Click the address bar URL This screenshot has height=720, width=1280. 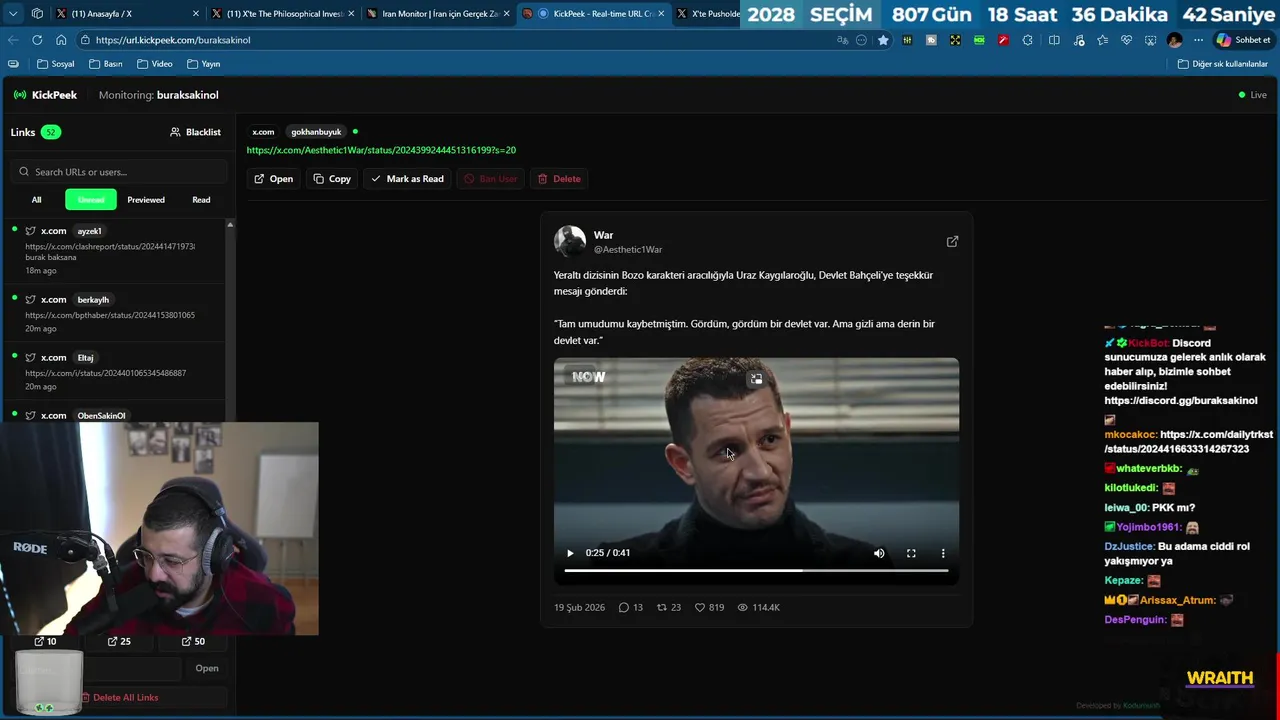click(x=173, y=40)
